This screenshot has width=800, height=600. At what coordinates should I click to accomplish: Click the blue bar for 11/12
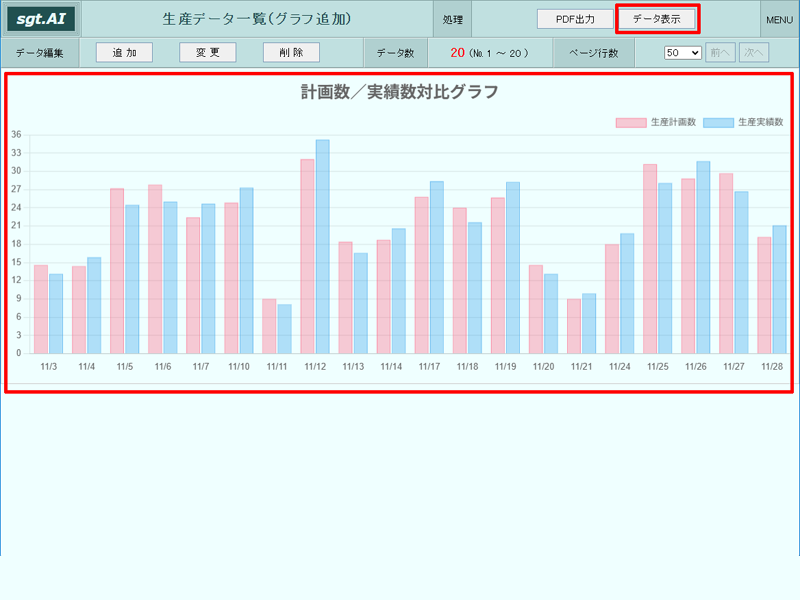[x=322, y=246]
